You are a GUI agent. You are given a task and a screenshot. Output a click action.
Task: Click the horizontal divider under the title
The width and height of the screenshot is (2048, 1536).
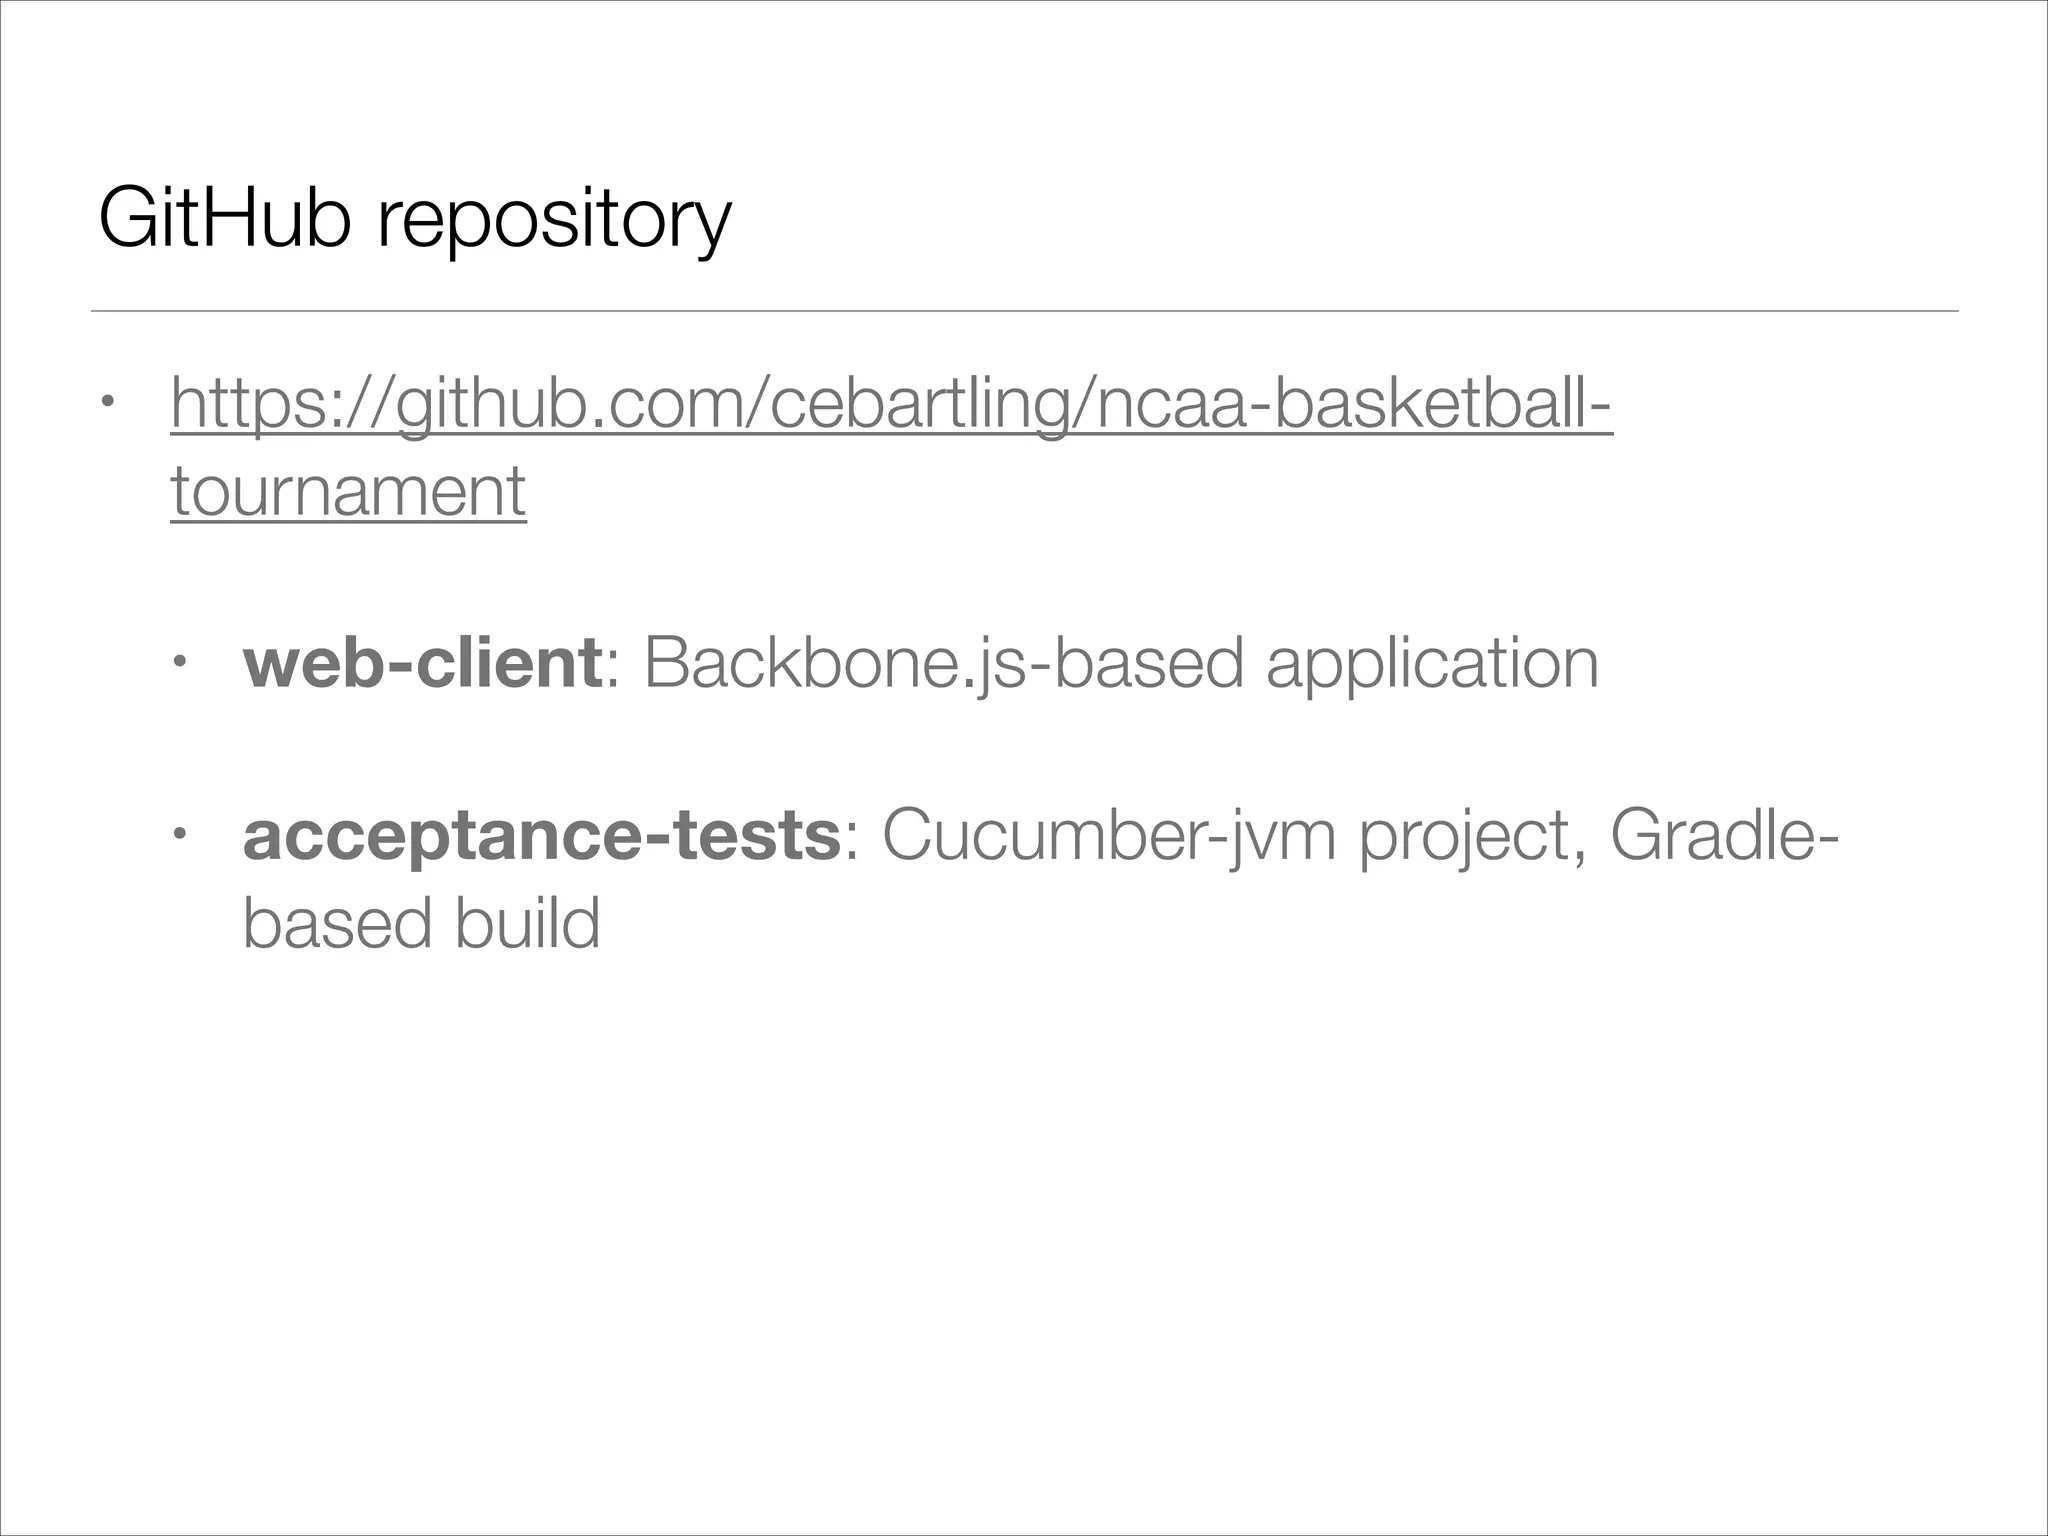pyautogui.click(x=1024, y=311)
